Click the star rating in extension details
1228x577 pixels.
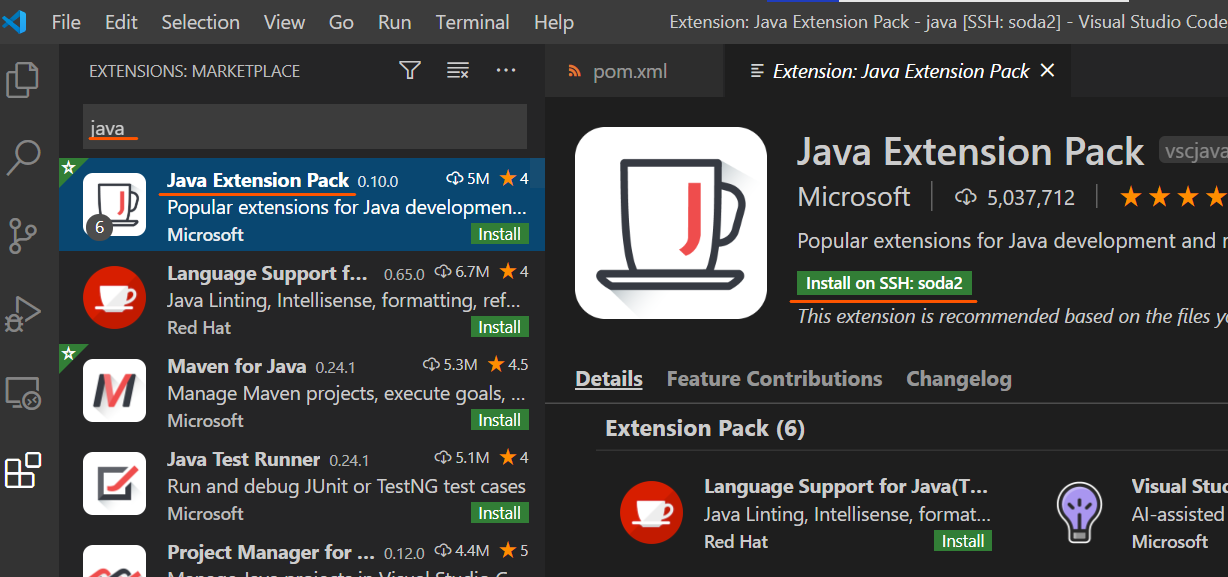(1173, 197)
